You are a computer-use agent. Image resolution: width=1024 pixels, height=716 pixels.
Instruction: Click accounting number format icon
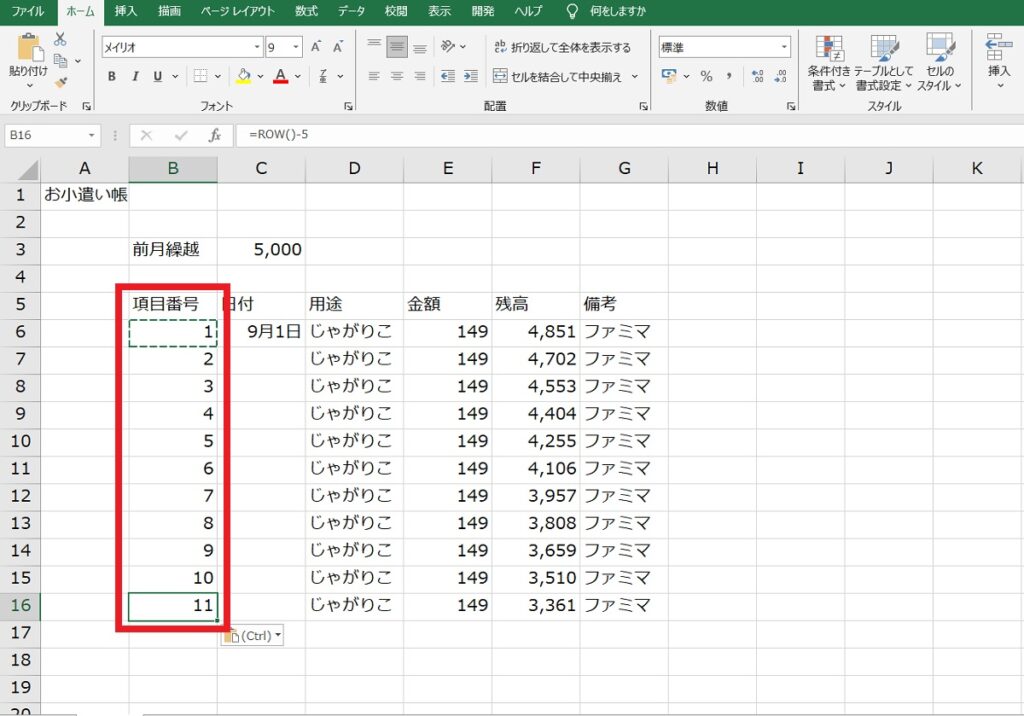click(x=669, y=76)
